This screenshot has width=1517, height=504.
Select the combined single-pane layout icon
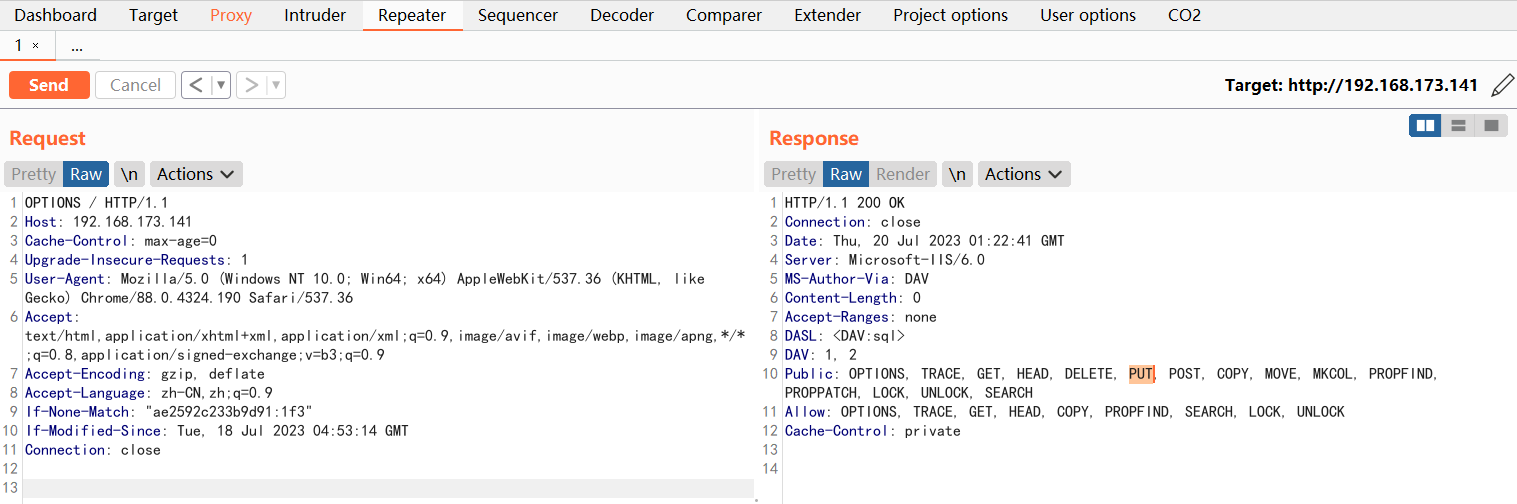[1491, 125]
